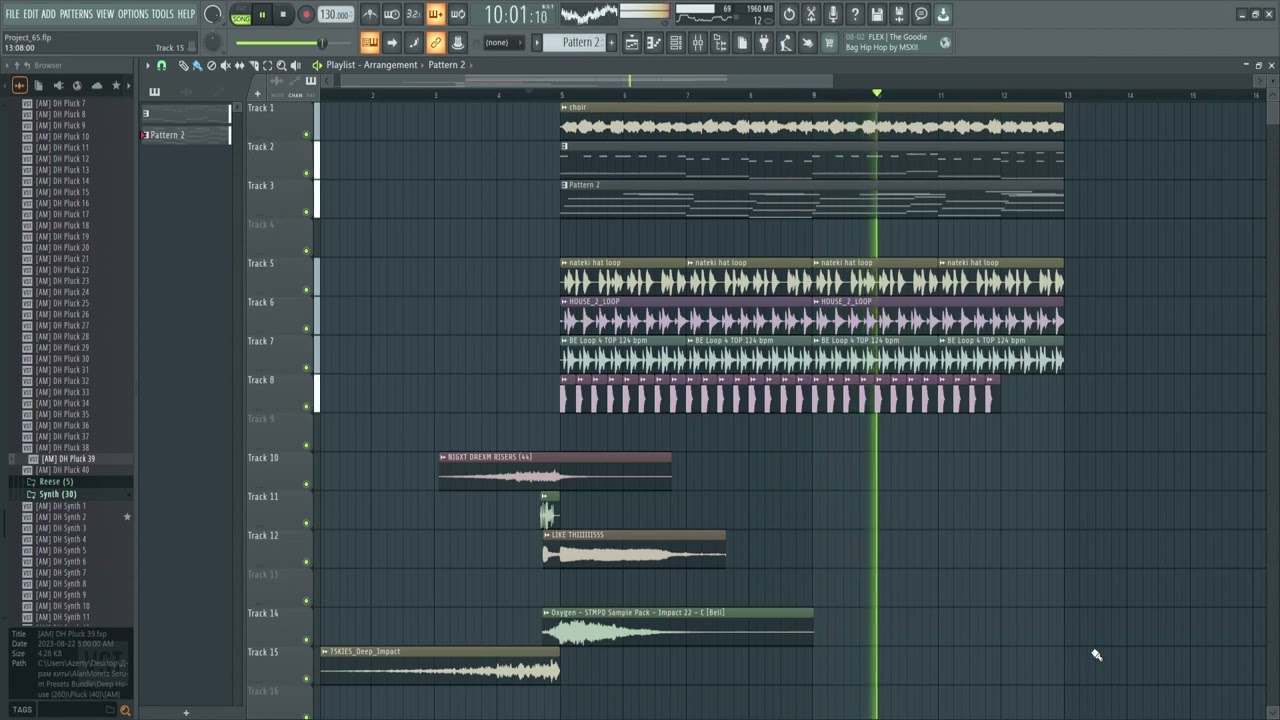Toggle link multi-controller icon
This screenshot has width=1280, height=720.
(436, 42)
